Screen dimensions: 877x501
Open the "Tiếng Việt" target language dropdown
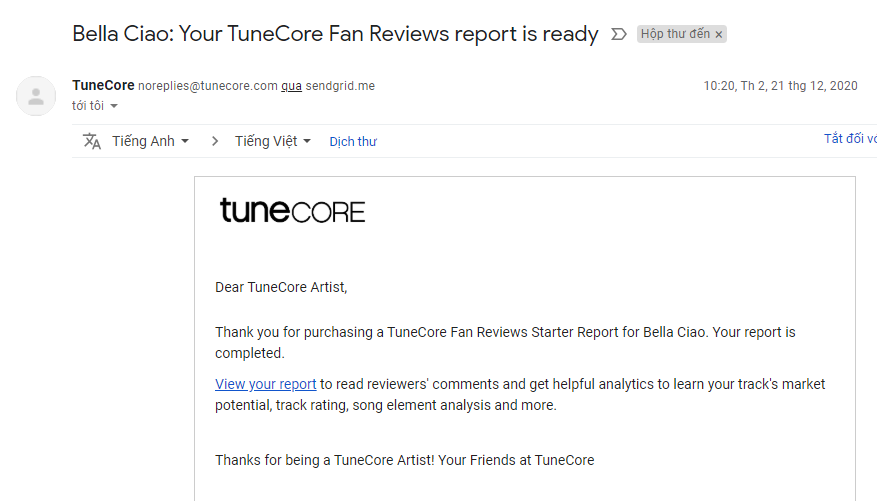[x=272, y=141]
